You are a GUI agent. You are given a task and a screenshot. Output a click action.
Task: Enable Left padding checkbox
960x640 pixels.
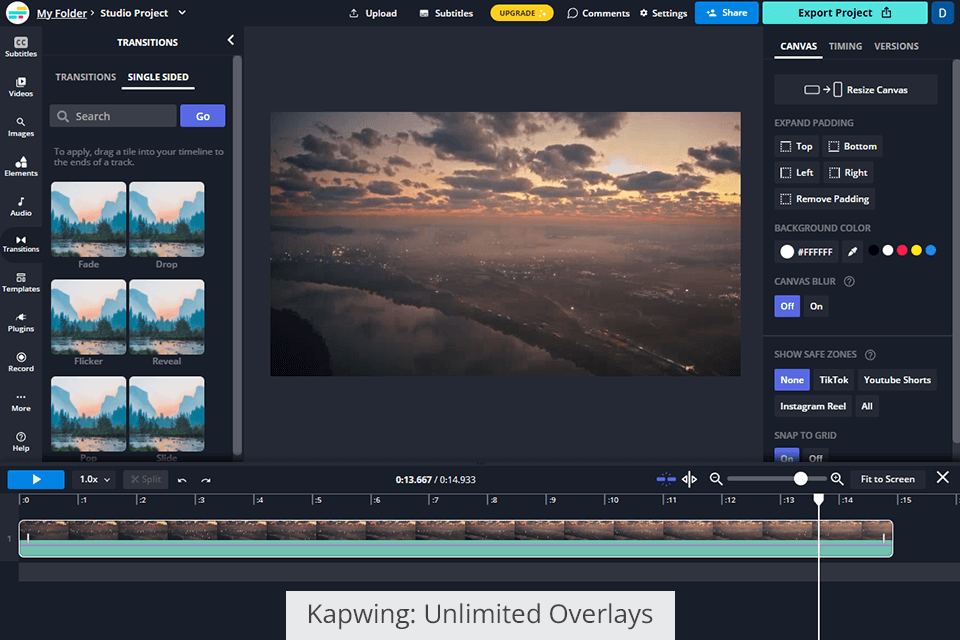[797, 173]
